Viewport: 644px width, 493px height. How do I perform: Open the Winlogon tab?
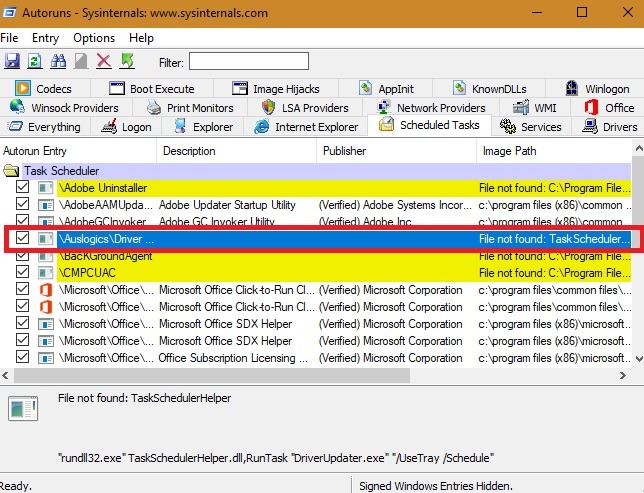(x=597, y=88)
